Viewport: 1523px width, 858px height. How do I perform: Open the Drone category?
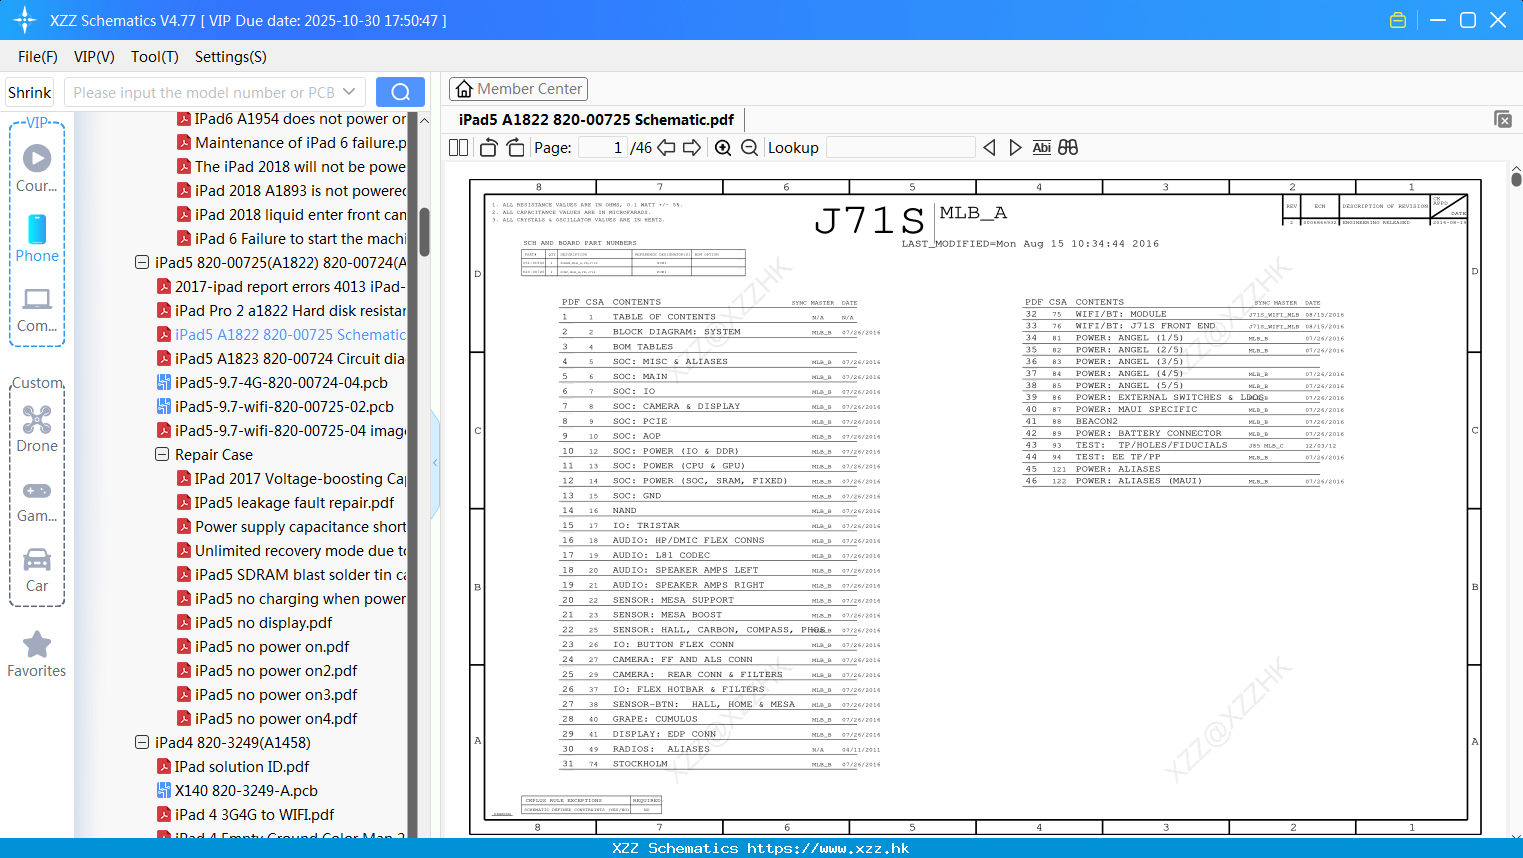(x=37, y=429)
